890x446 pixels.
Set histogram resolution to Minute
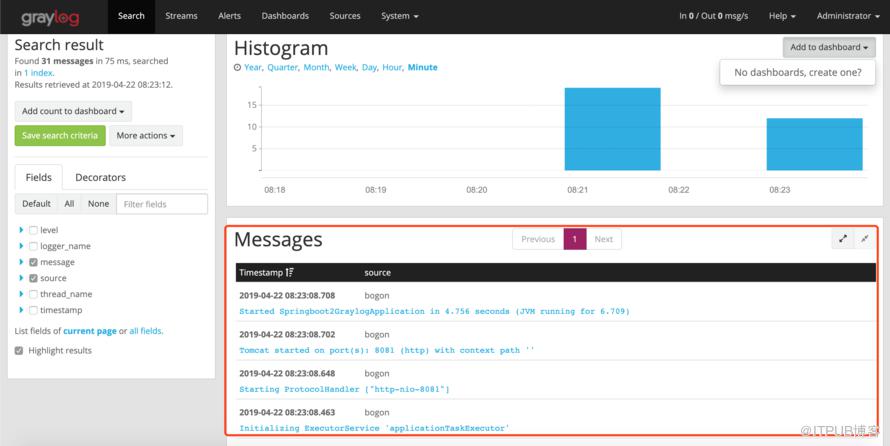click(423, 67)
